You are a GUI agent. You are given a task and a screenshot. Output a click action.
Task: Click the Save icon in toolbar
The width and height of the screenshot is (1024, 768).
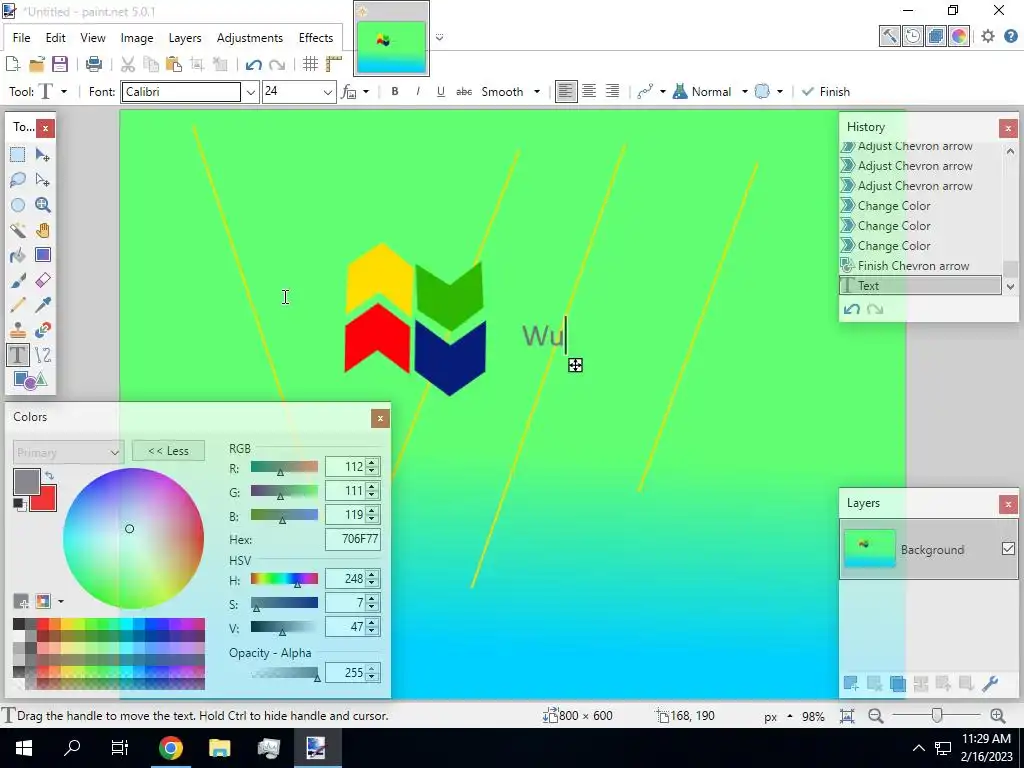[59, 64]
